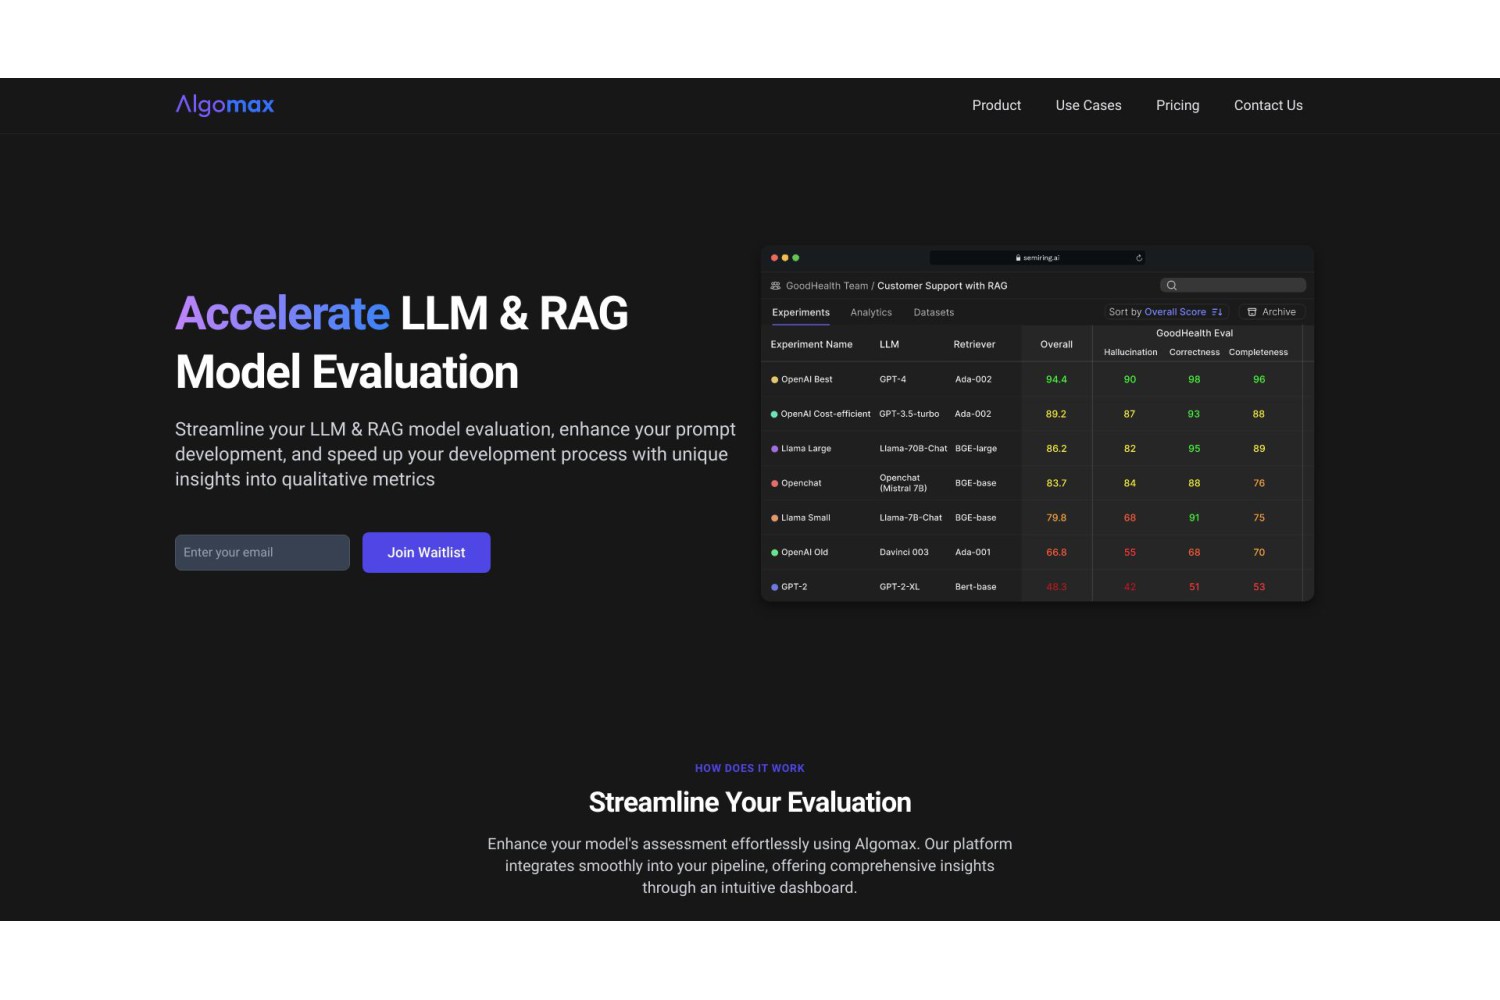Click the Bert-base retriever cell
Viewport: 1500px width, 1000px height.
pos(975,587)
